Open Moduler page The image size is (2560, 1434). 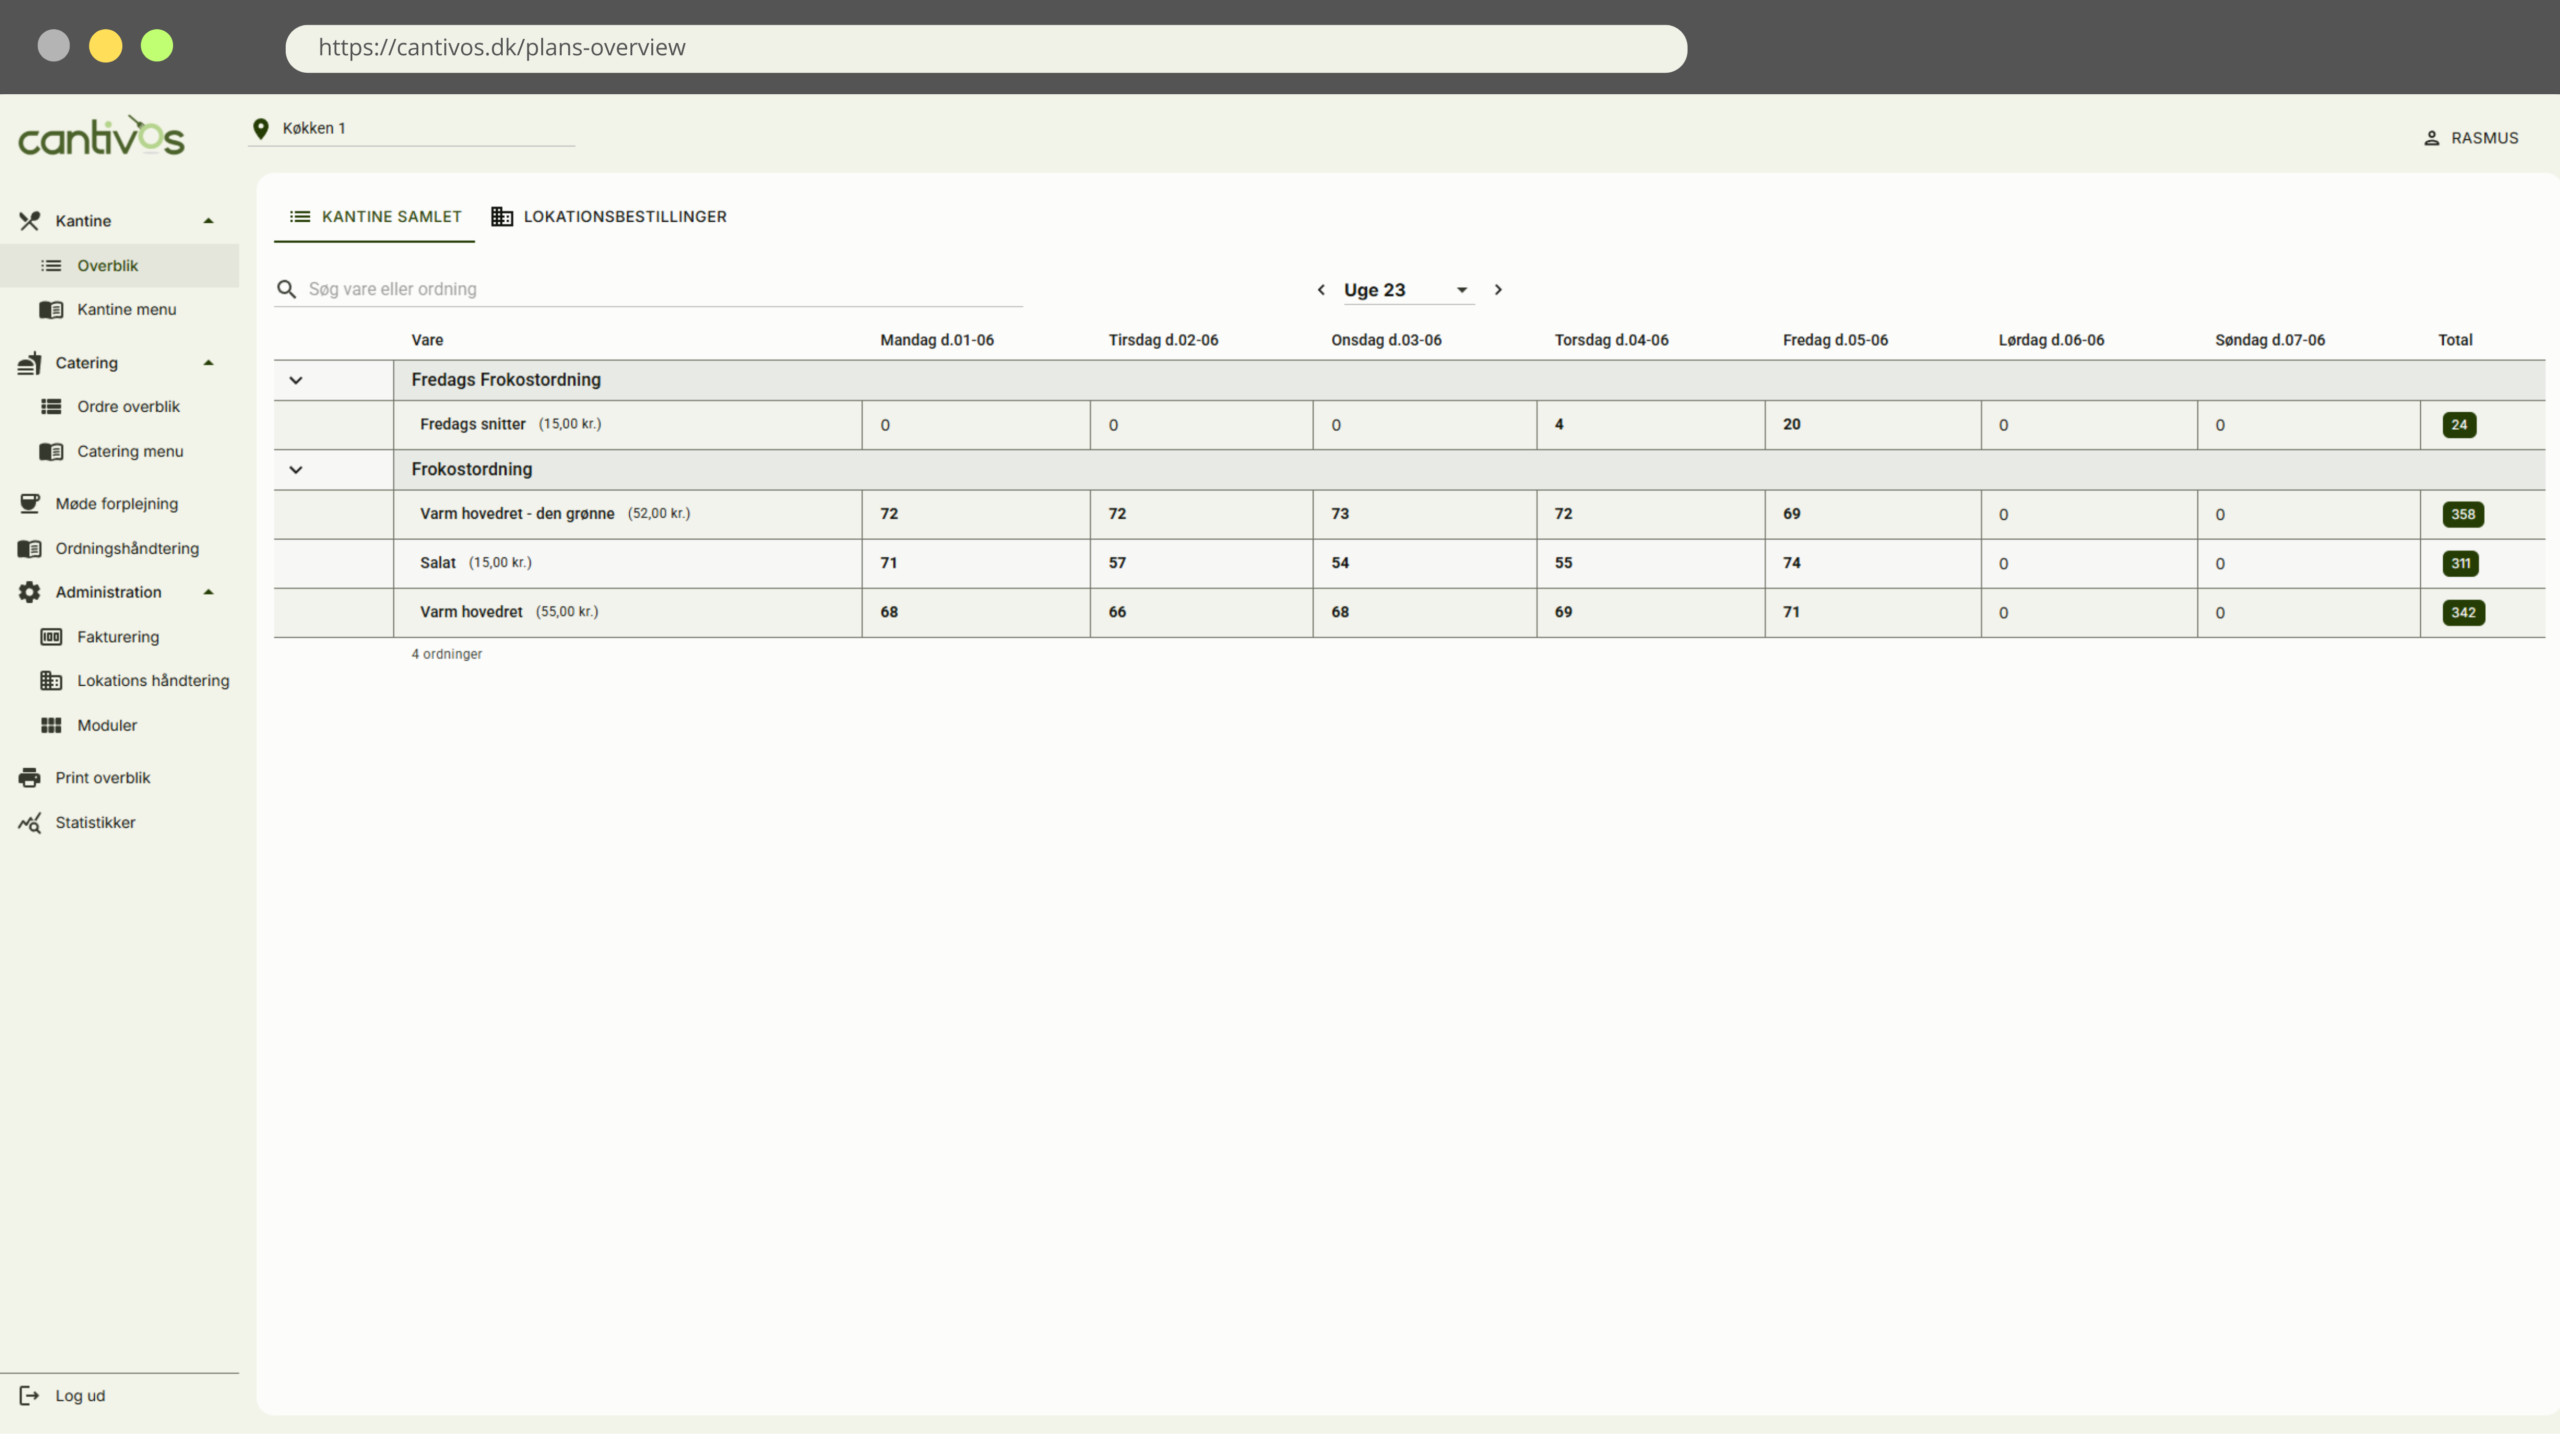(x=107, y=726)
